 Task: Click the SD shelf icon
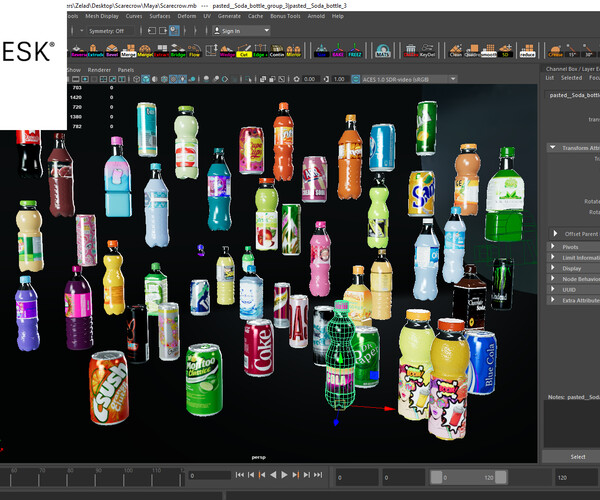(505, 51)
